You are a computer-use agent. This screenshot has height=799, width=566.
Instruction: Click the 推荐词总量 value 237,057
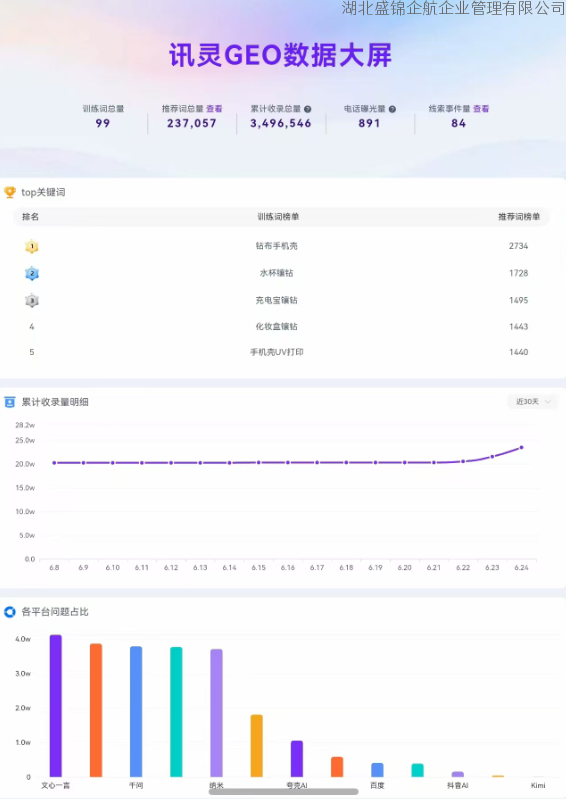pyautogui.click(x=192, y=123)
